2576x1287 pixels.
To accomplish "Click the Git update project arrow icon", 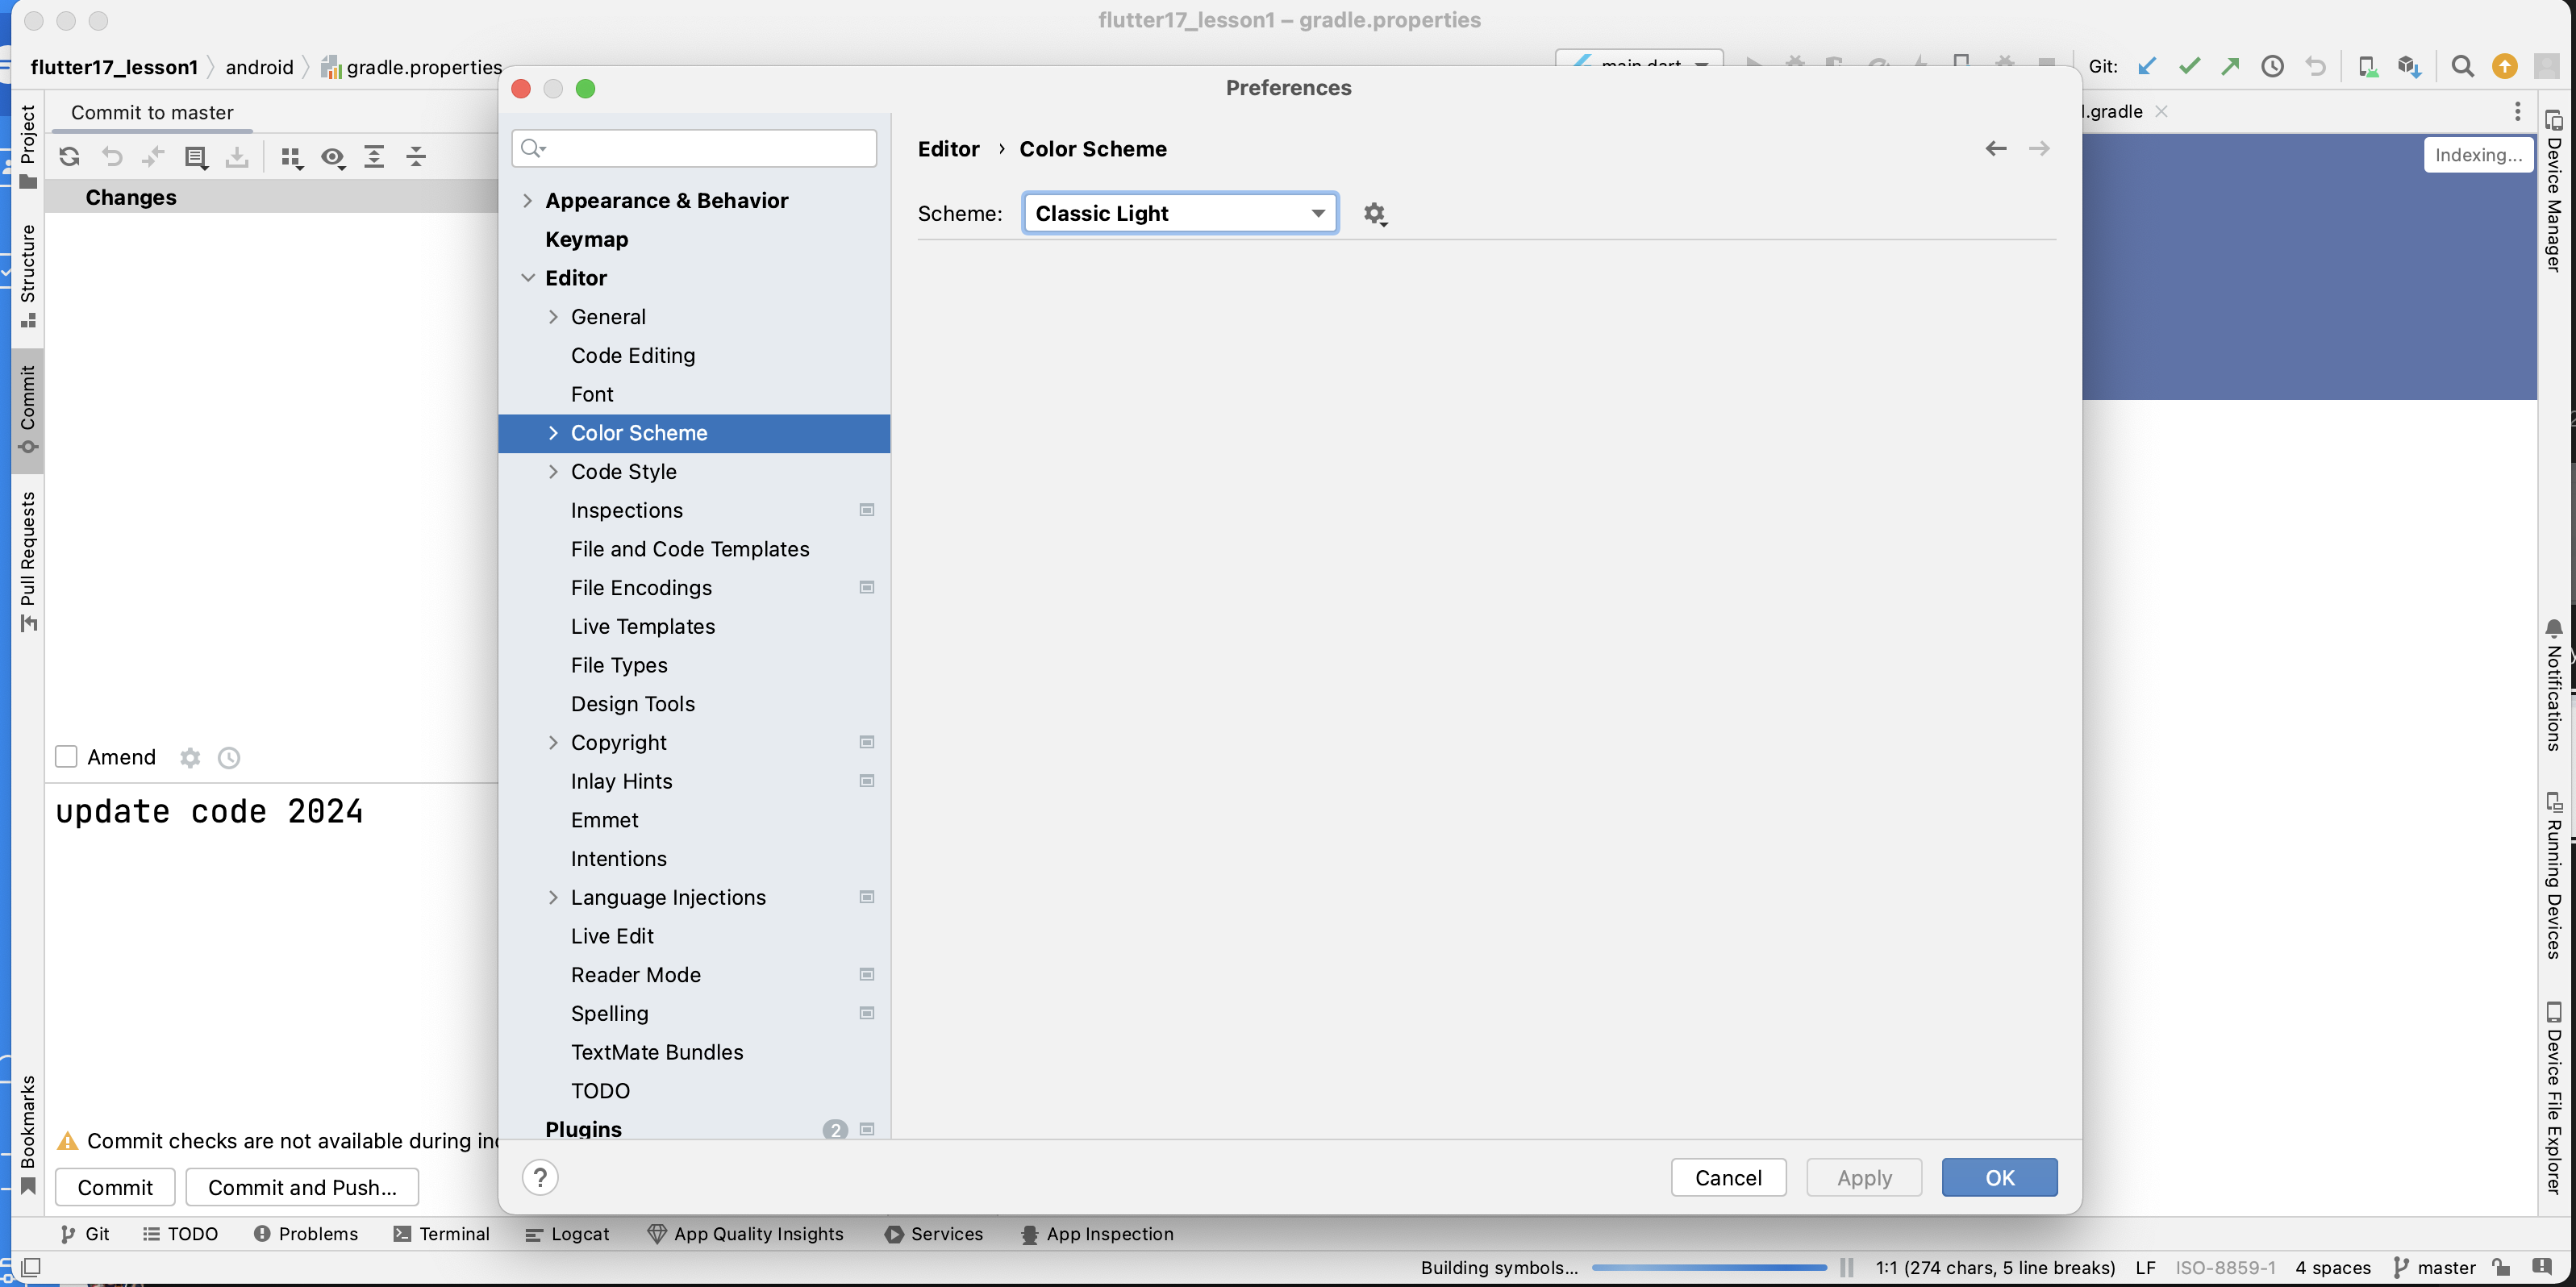I will 2146,67.
